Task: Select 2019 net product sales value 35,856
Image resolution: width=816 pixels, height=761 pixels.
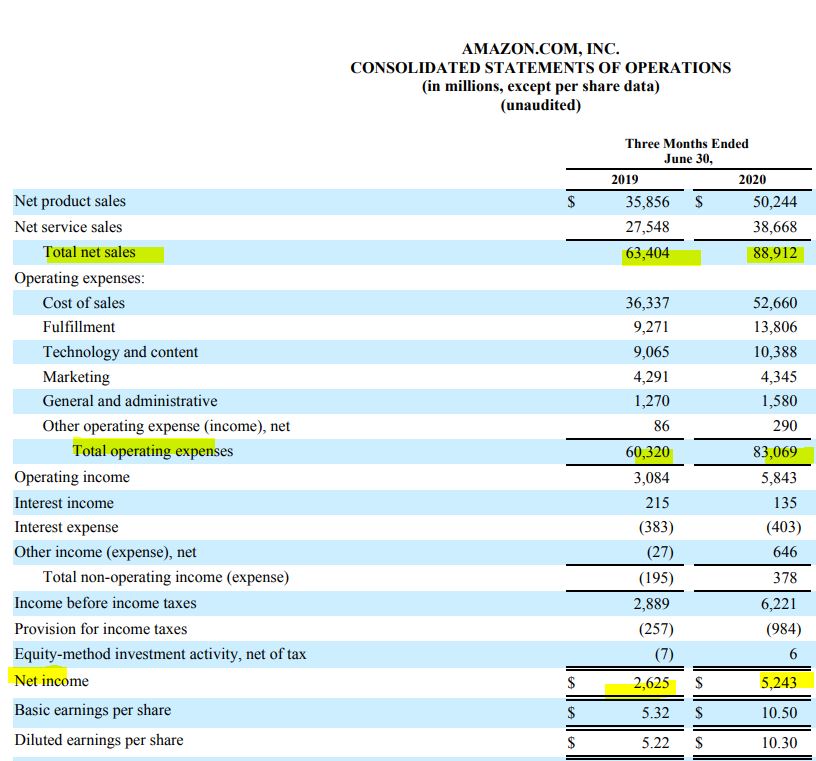Action: click(647, 201)
